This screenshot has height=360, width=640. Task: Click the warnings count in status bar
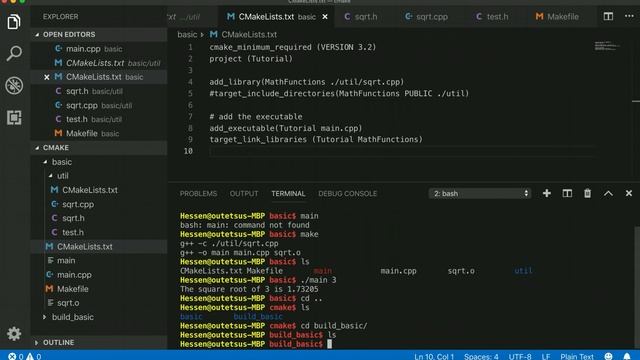coord(34,356)
